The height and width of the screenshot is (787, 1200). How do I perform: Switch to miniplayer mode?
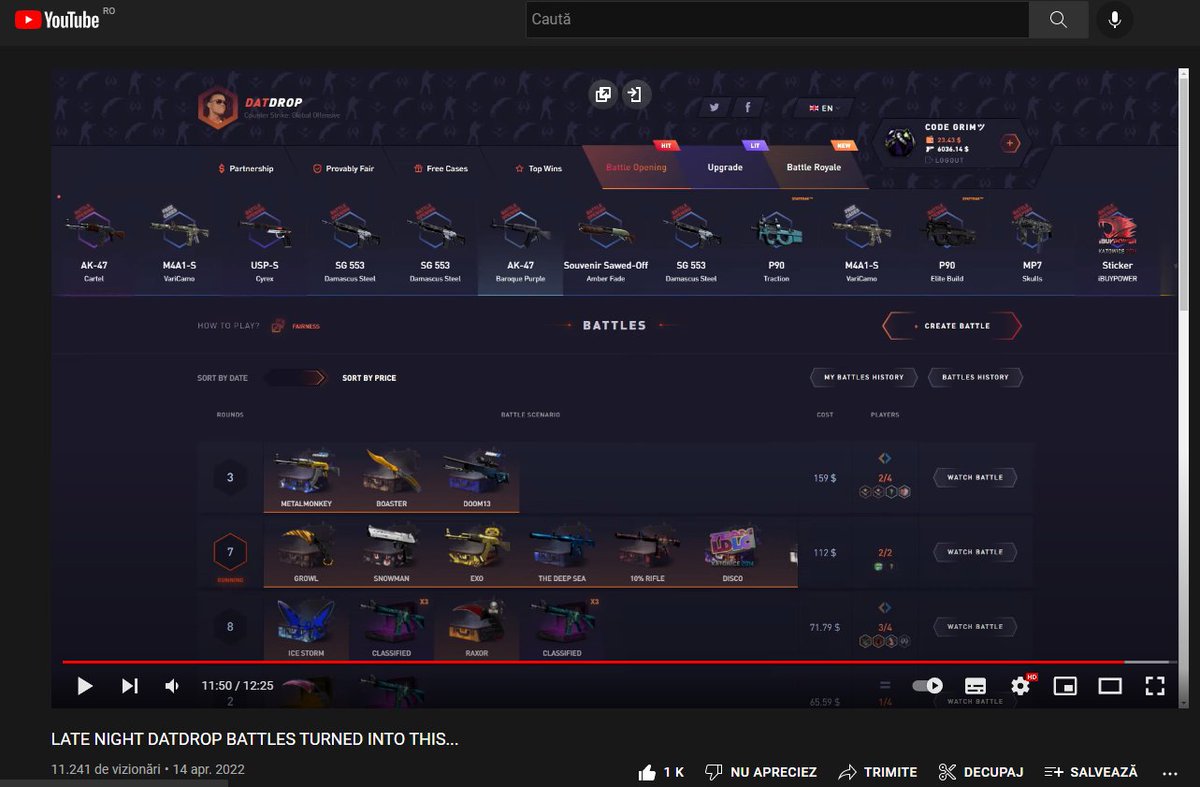tap(1065, 686)
